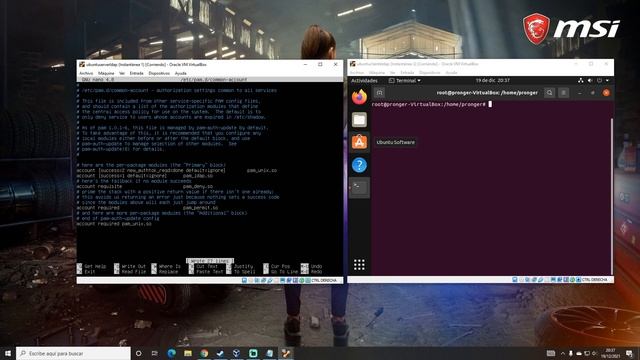
Task: Open the terminal hamburger menu button
Action: coord(564,93)
